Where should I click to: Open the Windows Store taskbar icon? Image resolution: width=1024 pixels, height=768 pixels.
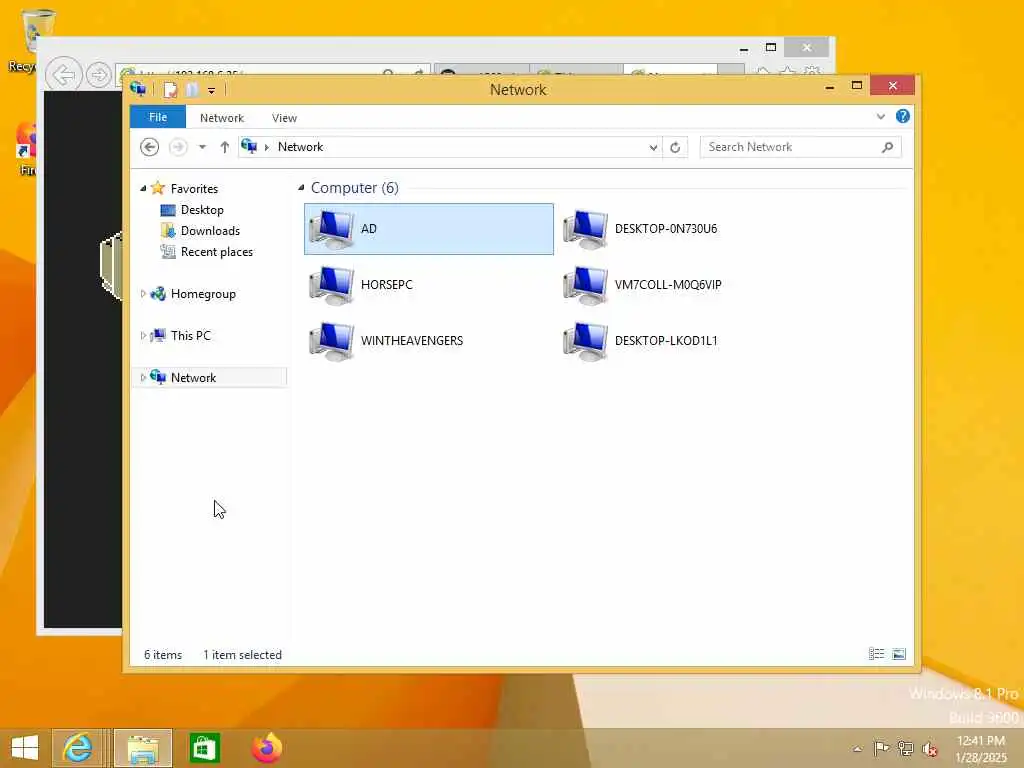click(x=204, y=748)
